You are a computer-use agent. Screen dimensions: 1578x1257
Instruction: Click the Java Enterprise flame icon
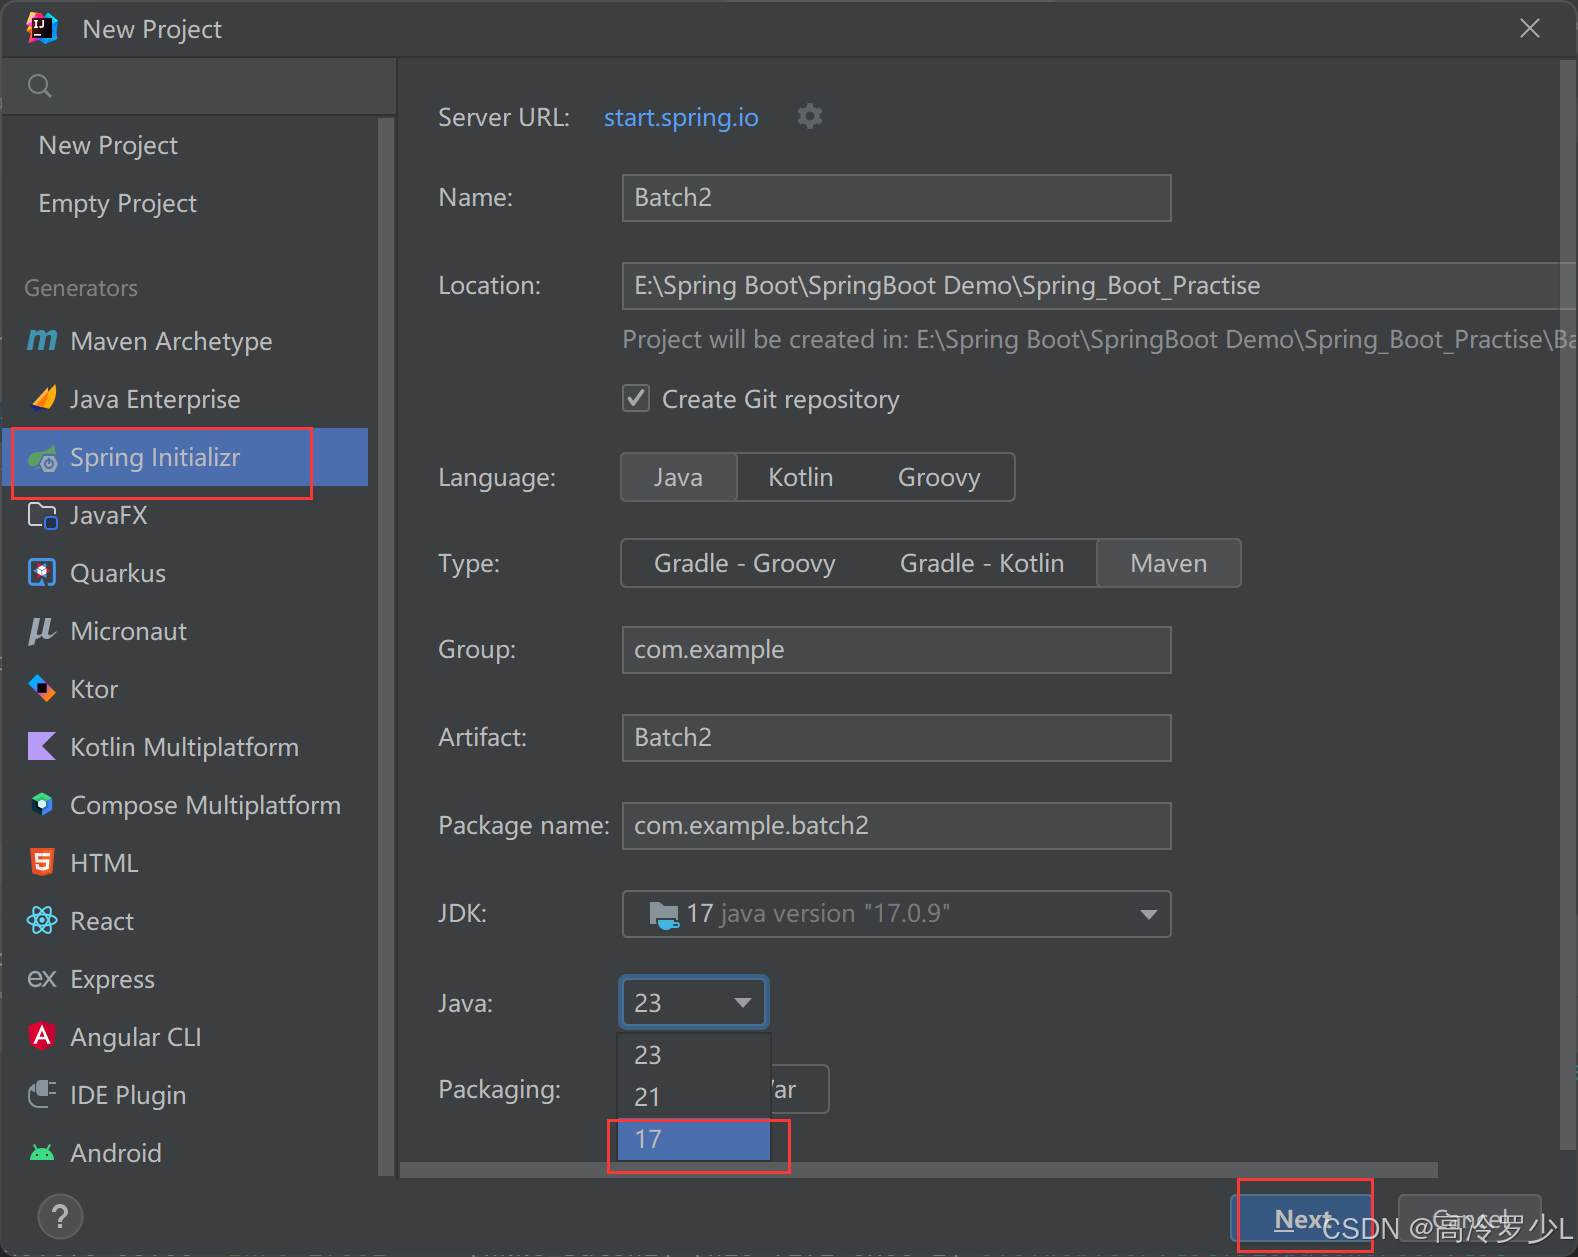point(42,399)
